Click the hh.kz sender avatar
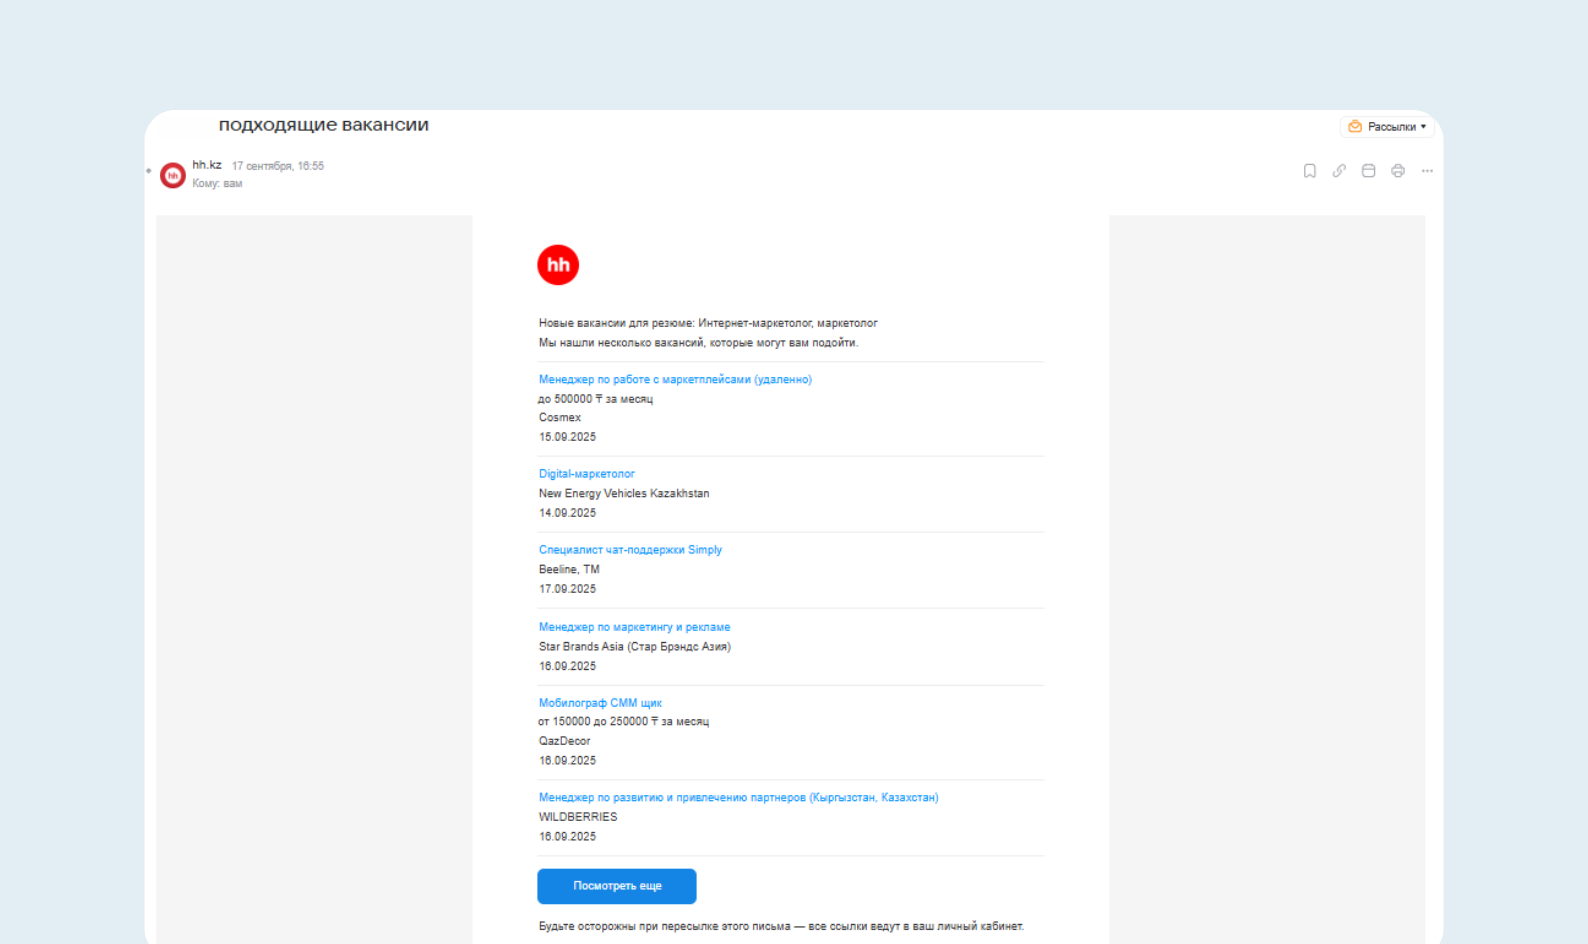 173,175
